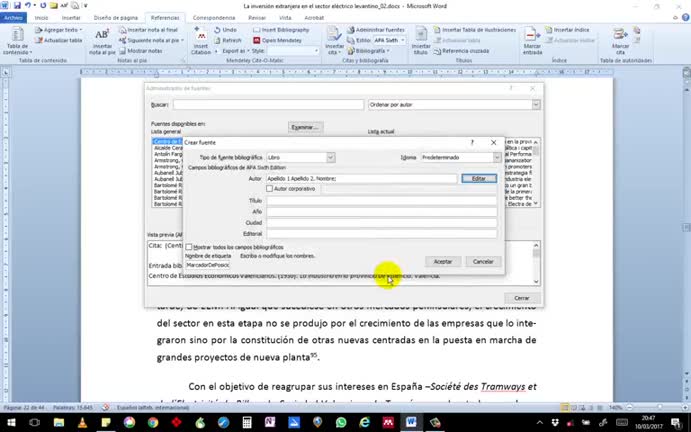The image size is (691, 432).
Task: Click the Lista actual vertical scrollbar
Action: [x=536, y=172]
